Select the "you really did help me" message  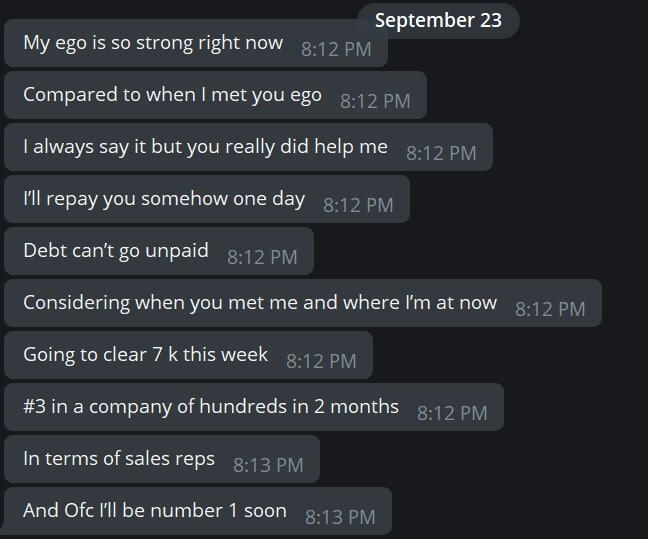click(205, 147)
